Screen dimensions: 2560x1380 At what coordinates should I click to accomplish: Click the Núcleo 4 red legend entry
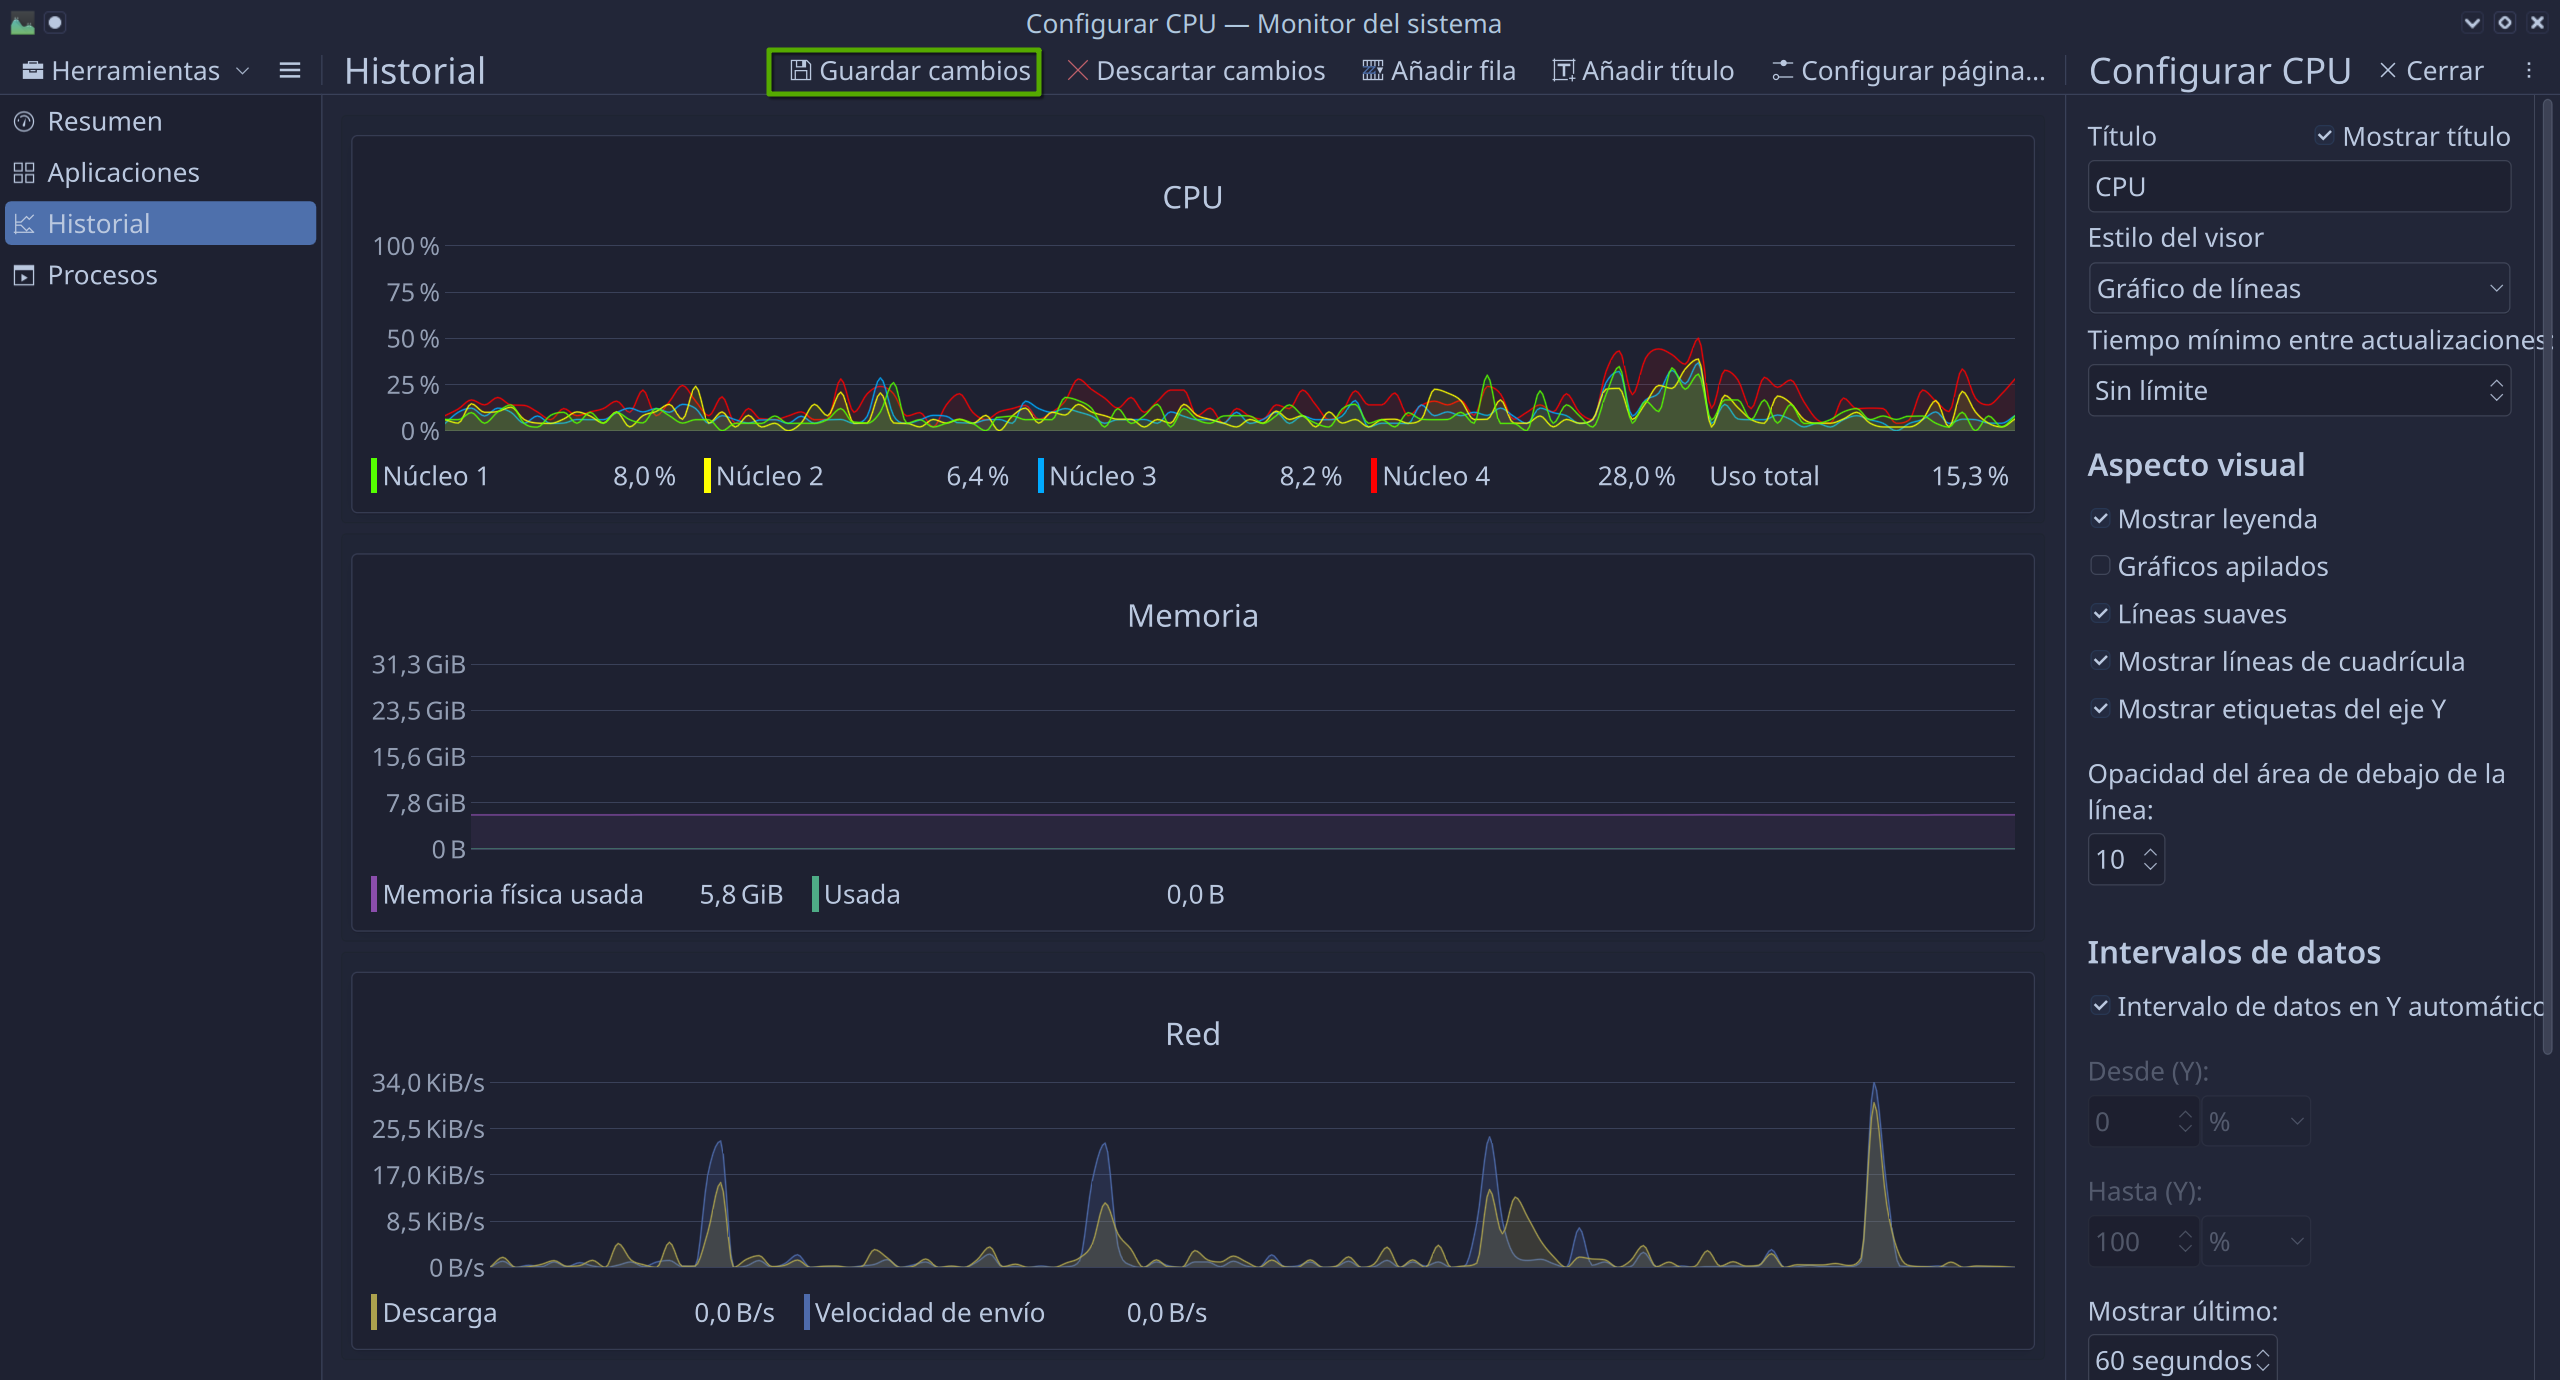point(1436,476)
